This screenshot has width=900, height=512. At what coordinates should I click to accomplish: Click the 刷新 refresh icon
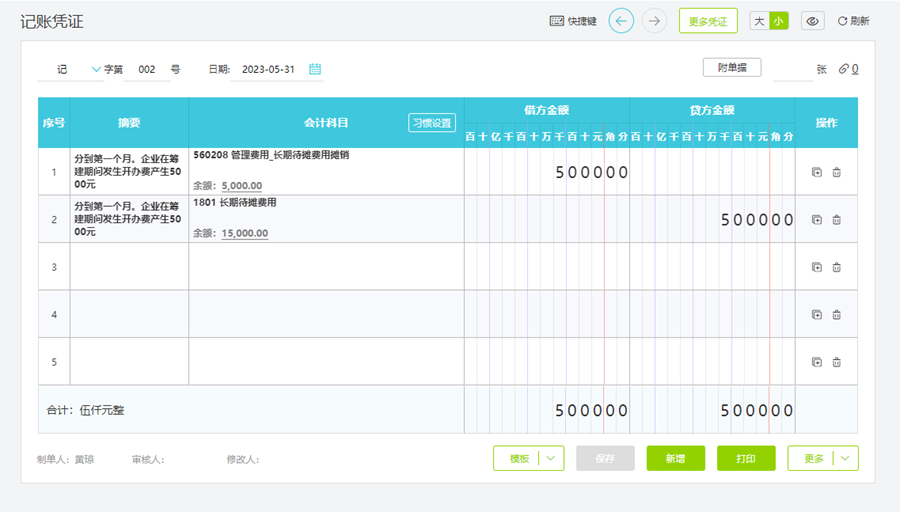843,21
